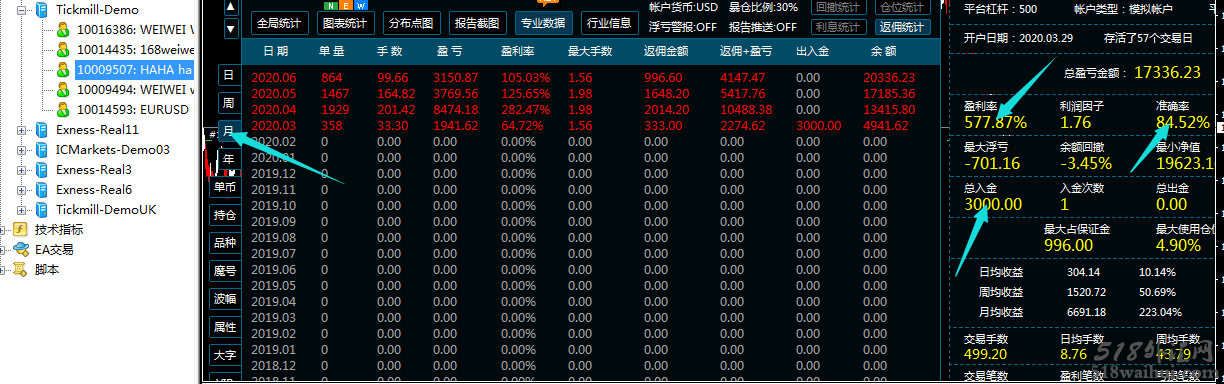Sort by the 日期 column header
This screenshot has width=1224, height=384.
coord(276,51)
